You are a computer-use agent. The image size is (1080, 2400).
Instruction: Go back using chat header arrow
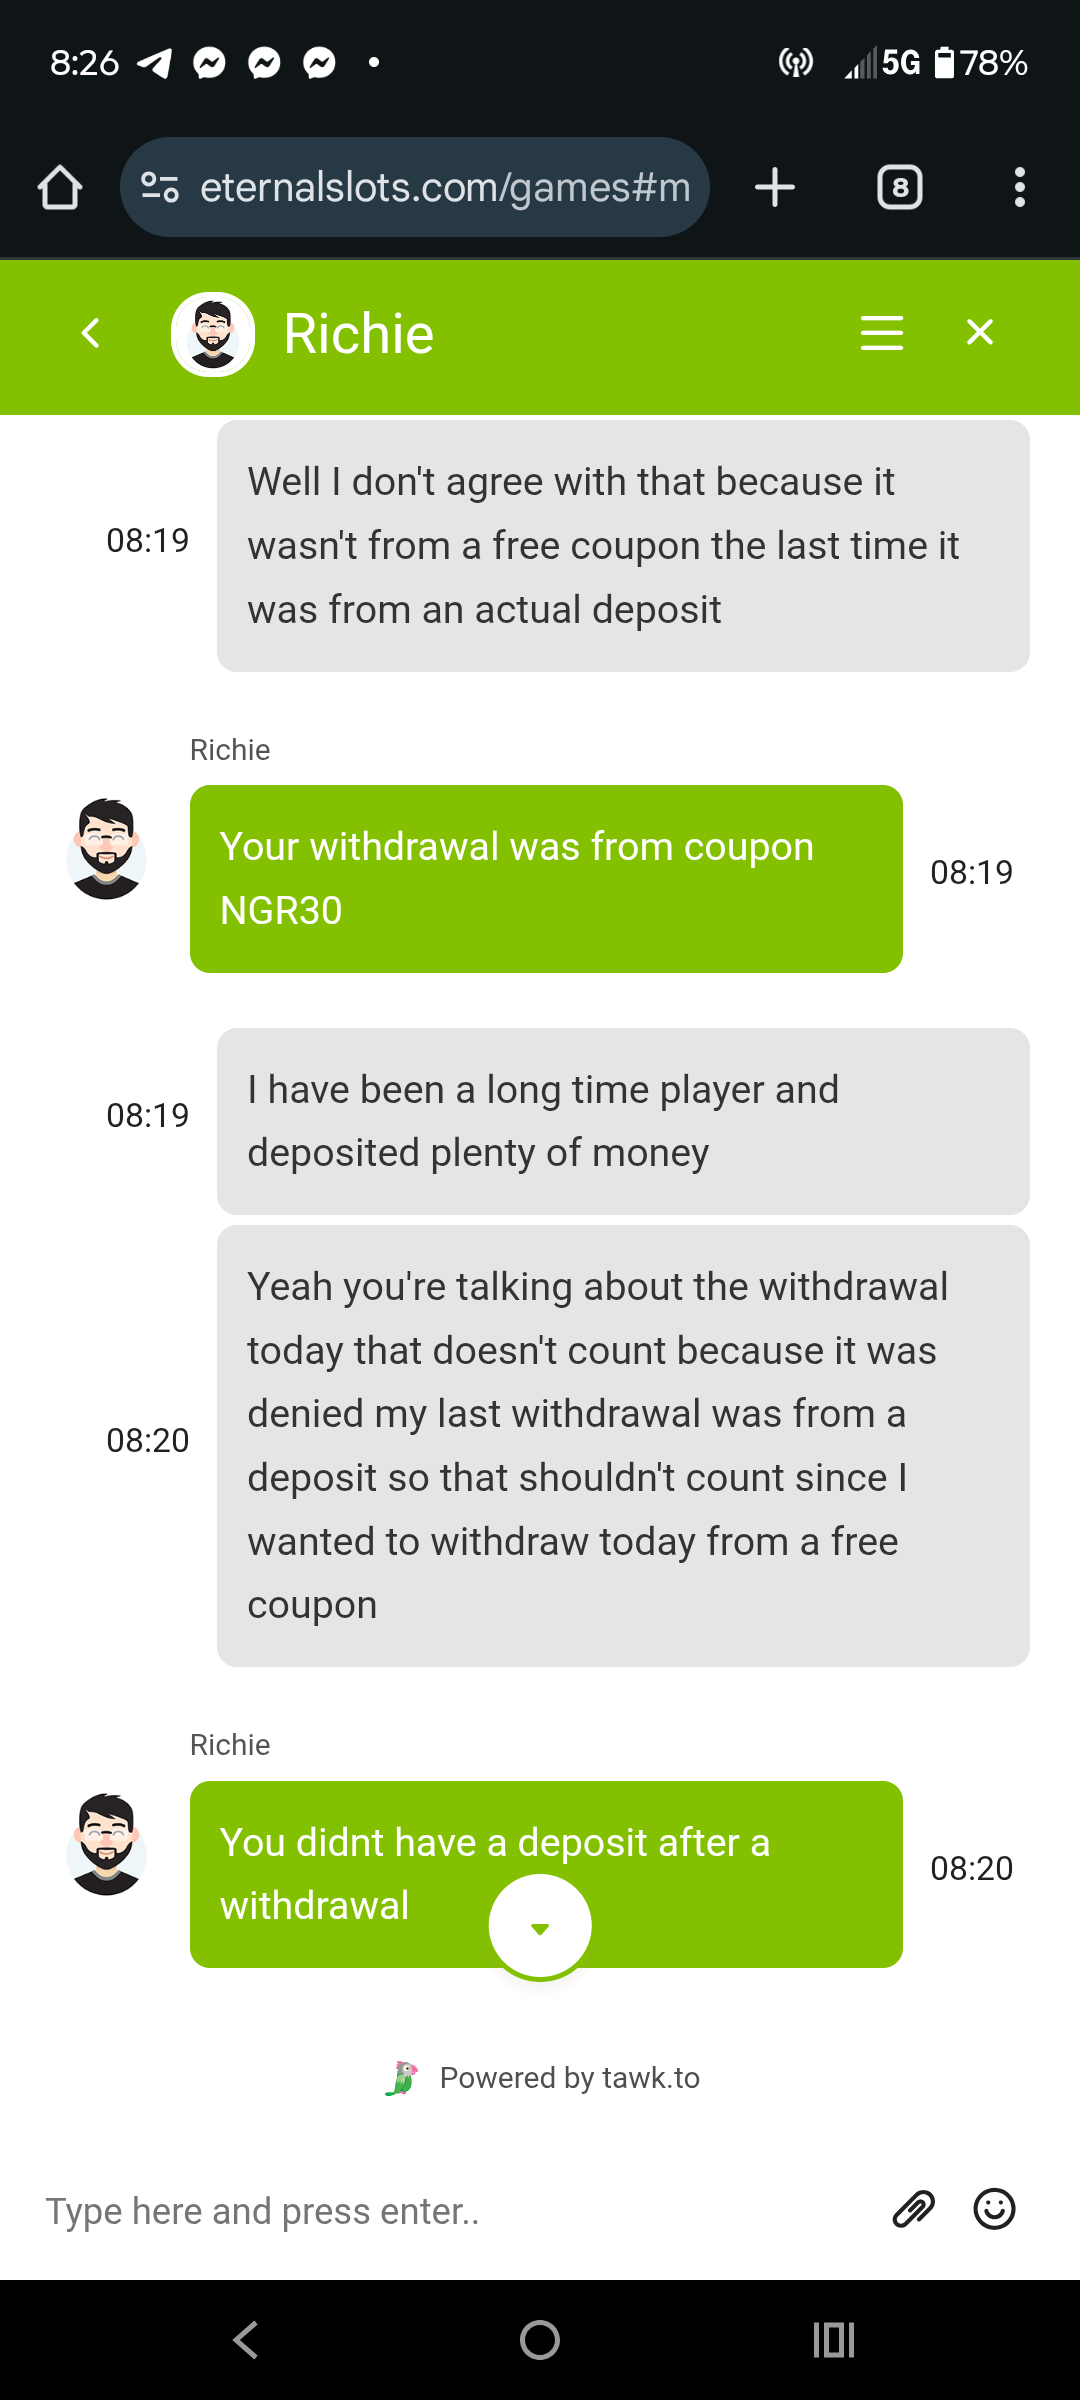pyautogui.click(x=91, y=332)
